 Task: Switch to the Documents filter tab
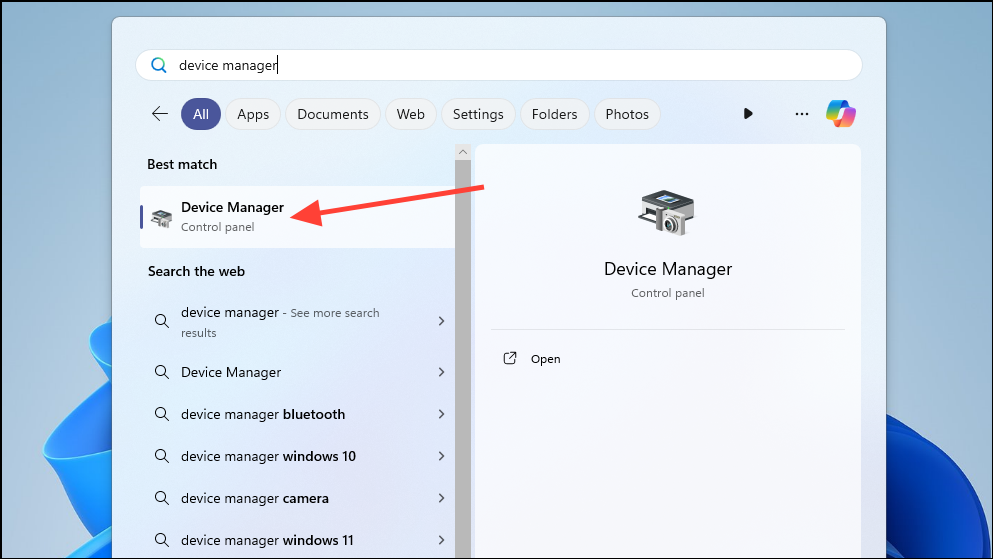332,114
